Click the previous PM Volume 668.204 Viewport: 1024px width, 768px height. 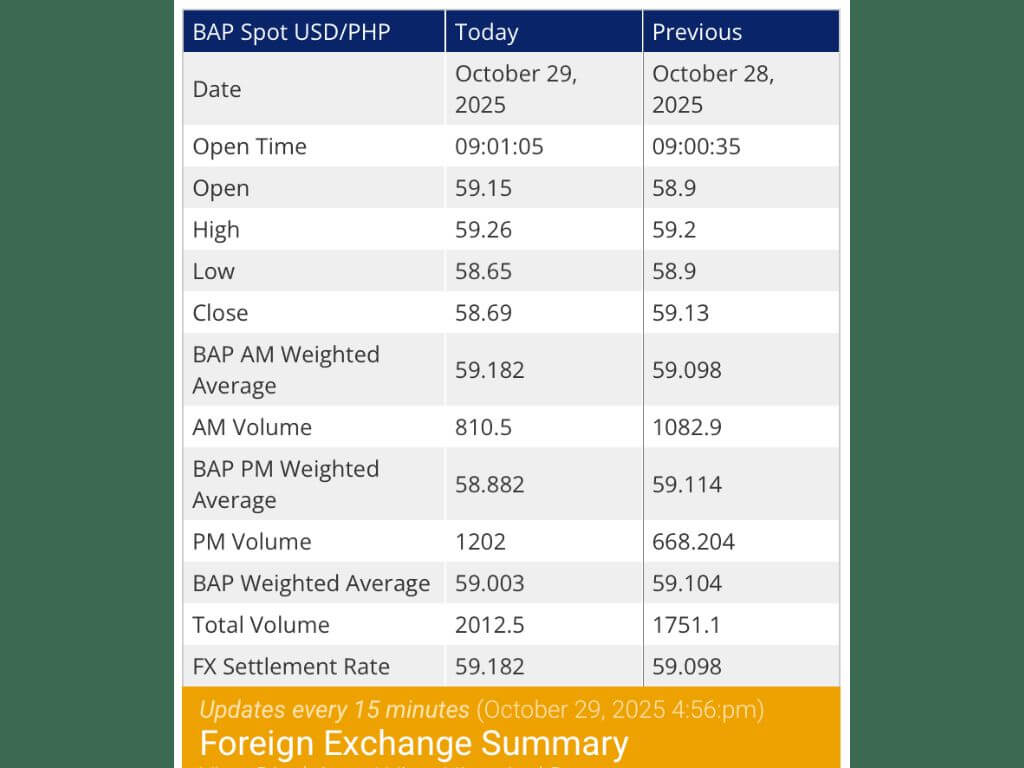coord(693,542)
